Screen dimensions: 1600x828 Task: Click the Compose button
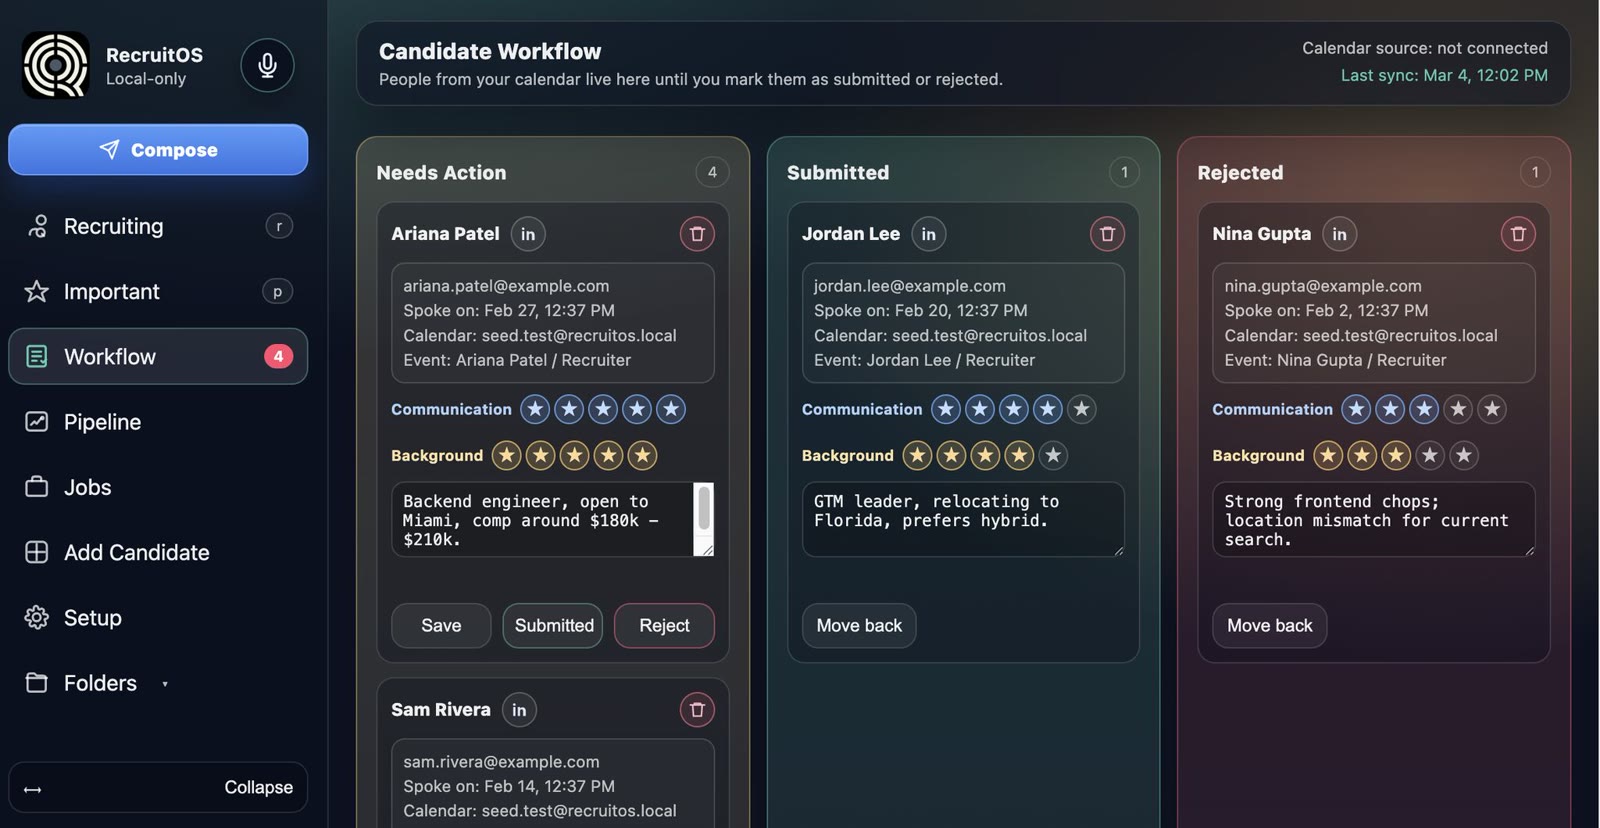(158, 150)
